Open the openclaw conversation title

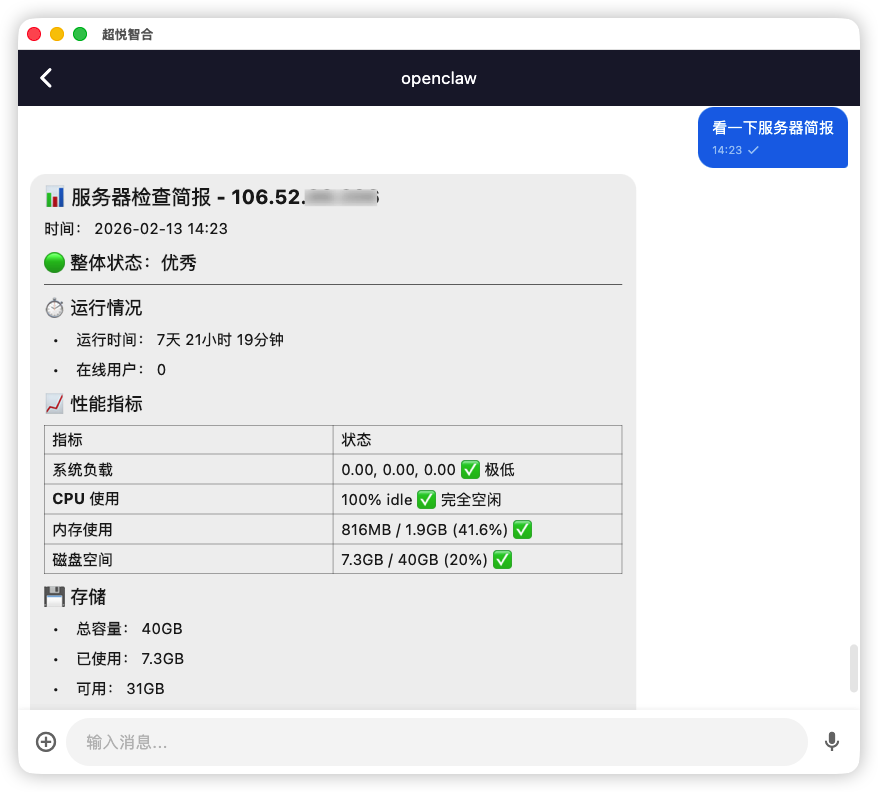[438, 78]
